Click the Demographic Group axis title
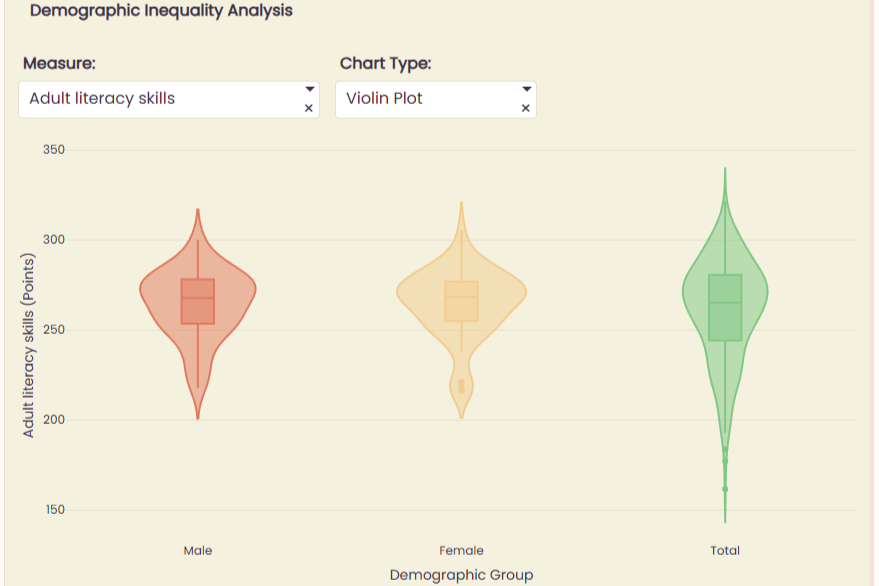The height and width of the screenshot is (586, 879). (461, 575)
